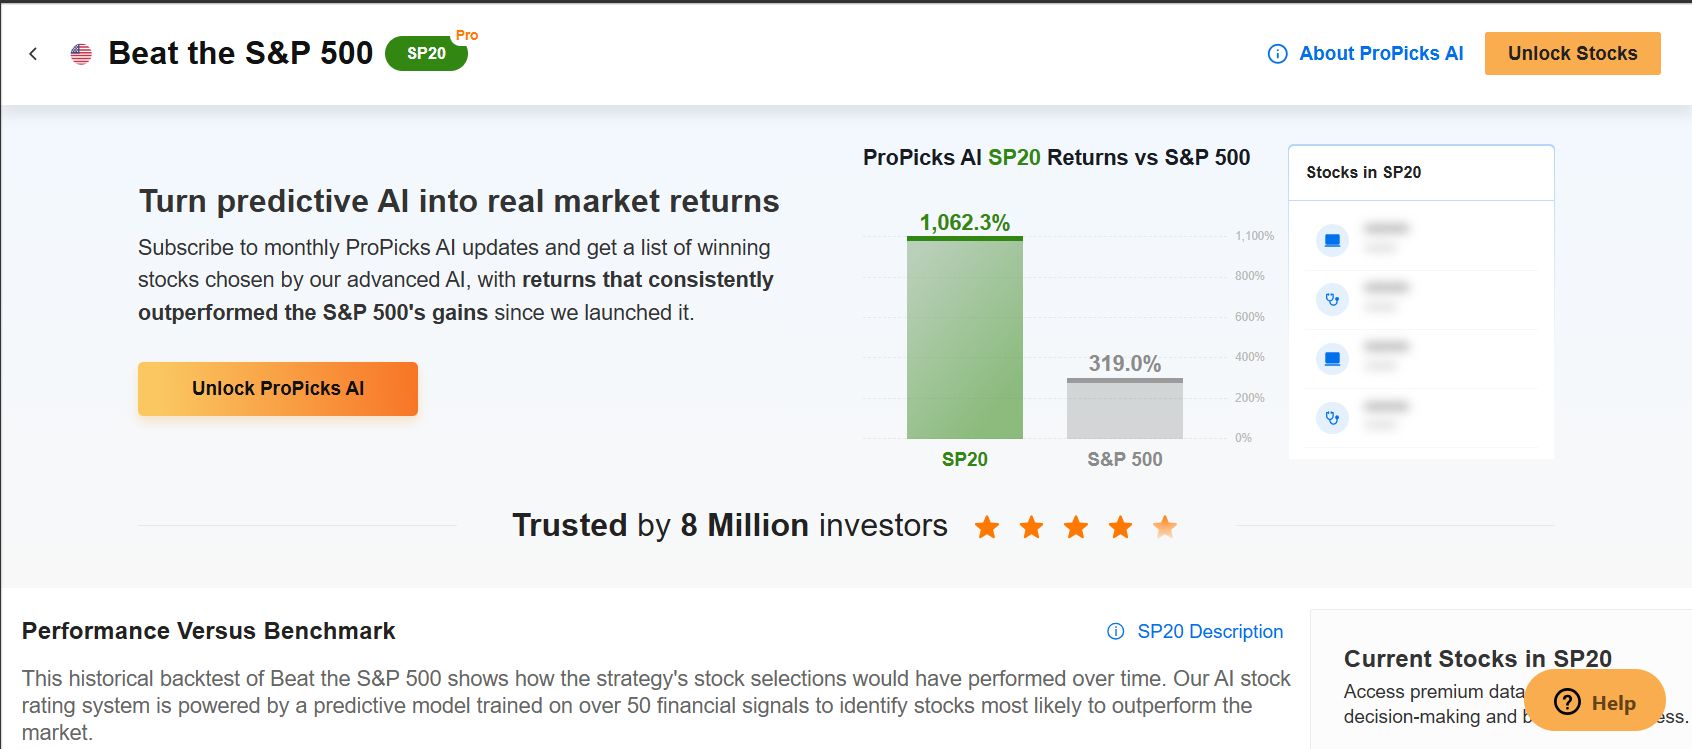Click the Unlock Stocks button

click(x=1572, y=53)
